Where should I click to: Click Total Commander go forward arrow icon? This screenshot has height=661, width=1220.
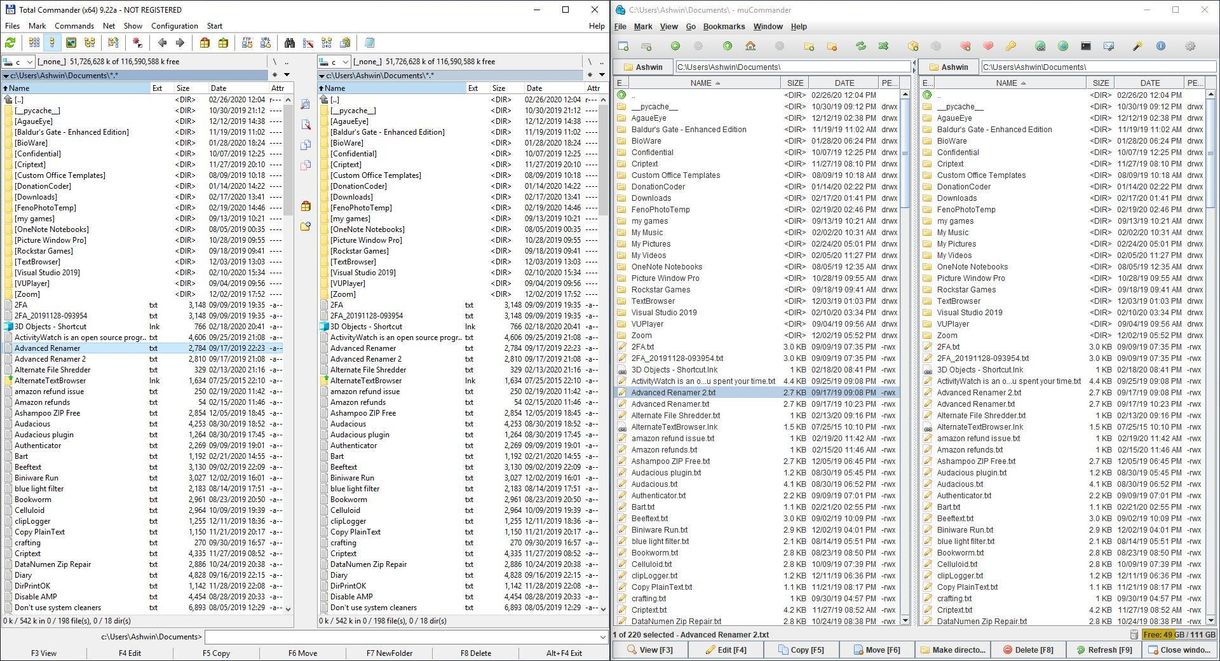180,43
